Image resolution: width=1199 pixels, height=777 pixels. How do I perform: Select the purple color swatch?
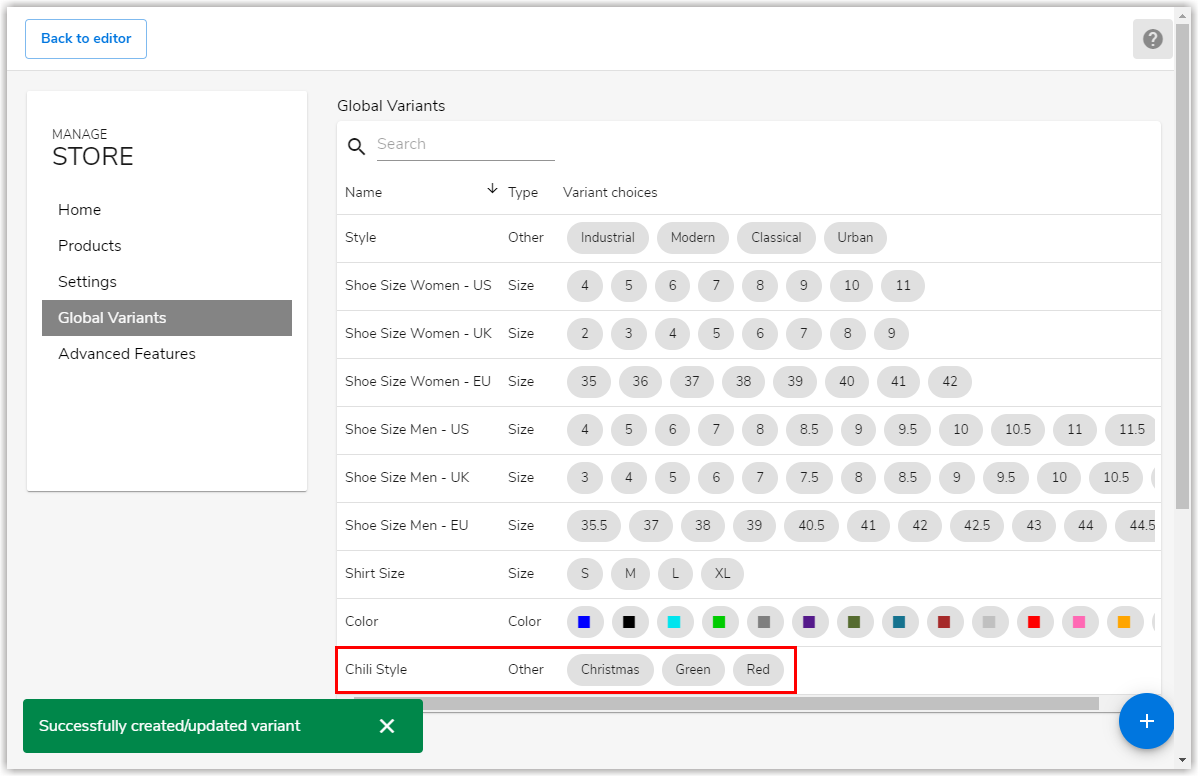tap(809, 622)
